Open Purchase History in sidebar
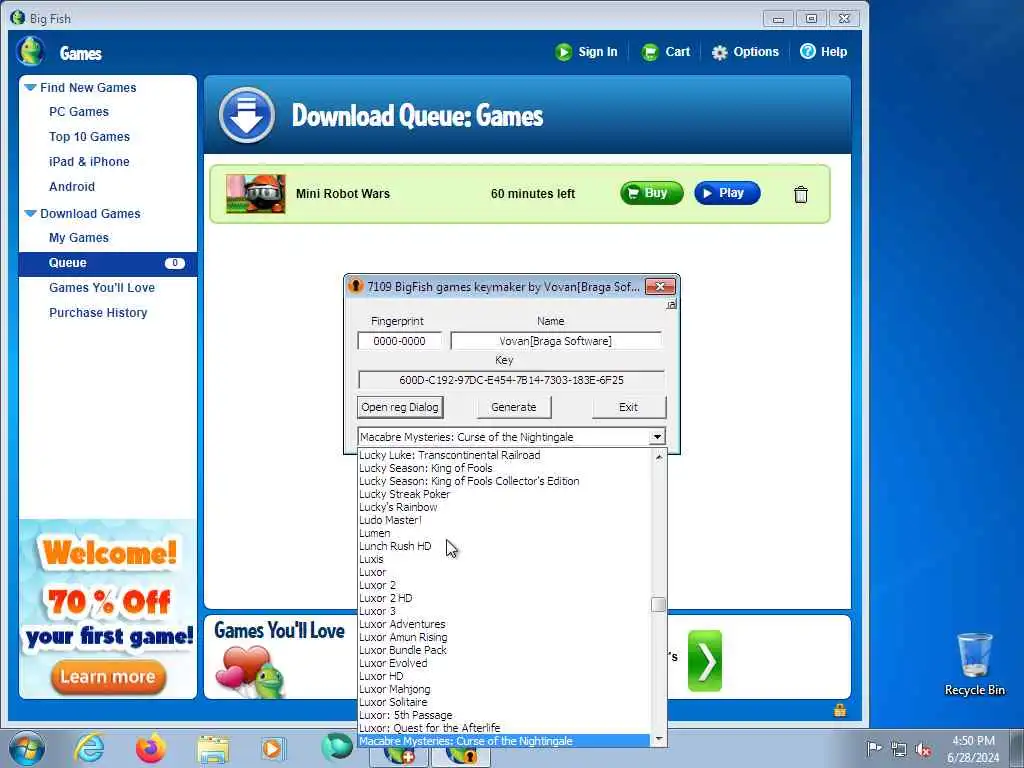Image resolution: width=1024 pixels, height=768 pixels. (x=98, y=313)
